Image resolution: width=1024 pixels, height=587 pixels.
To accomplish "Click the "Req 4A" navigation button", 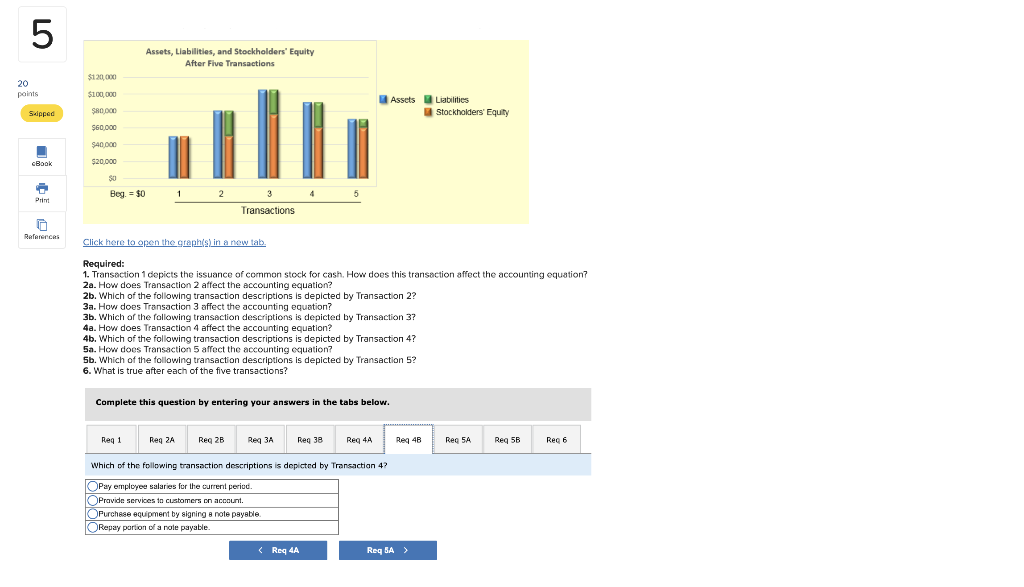I will tap(278, 549).
